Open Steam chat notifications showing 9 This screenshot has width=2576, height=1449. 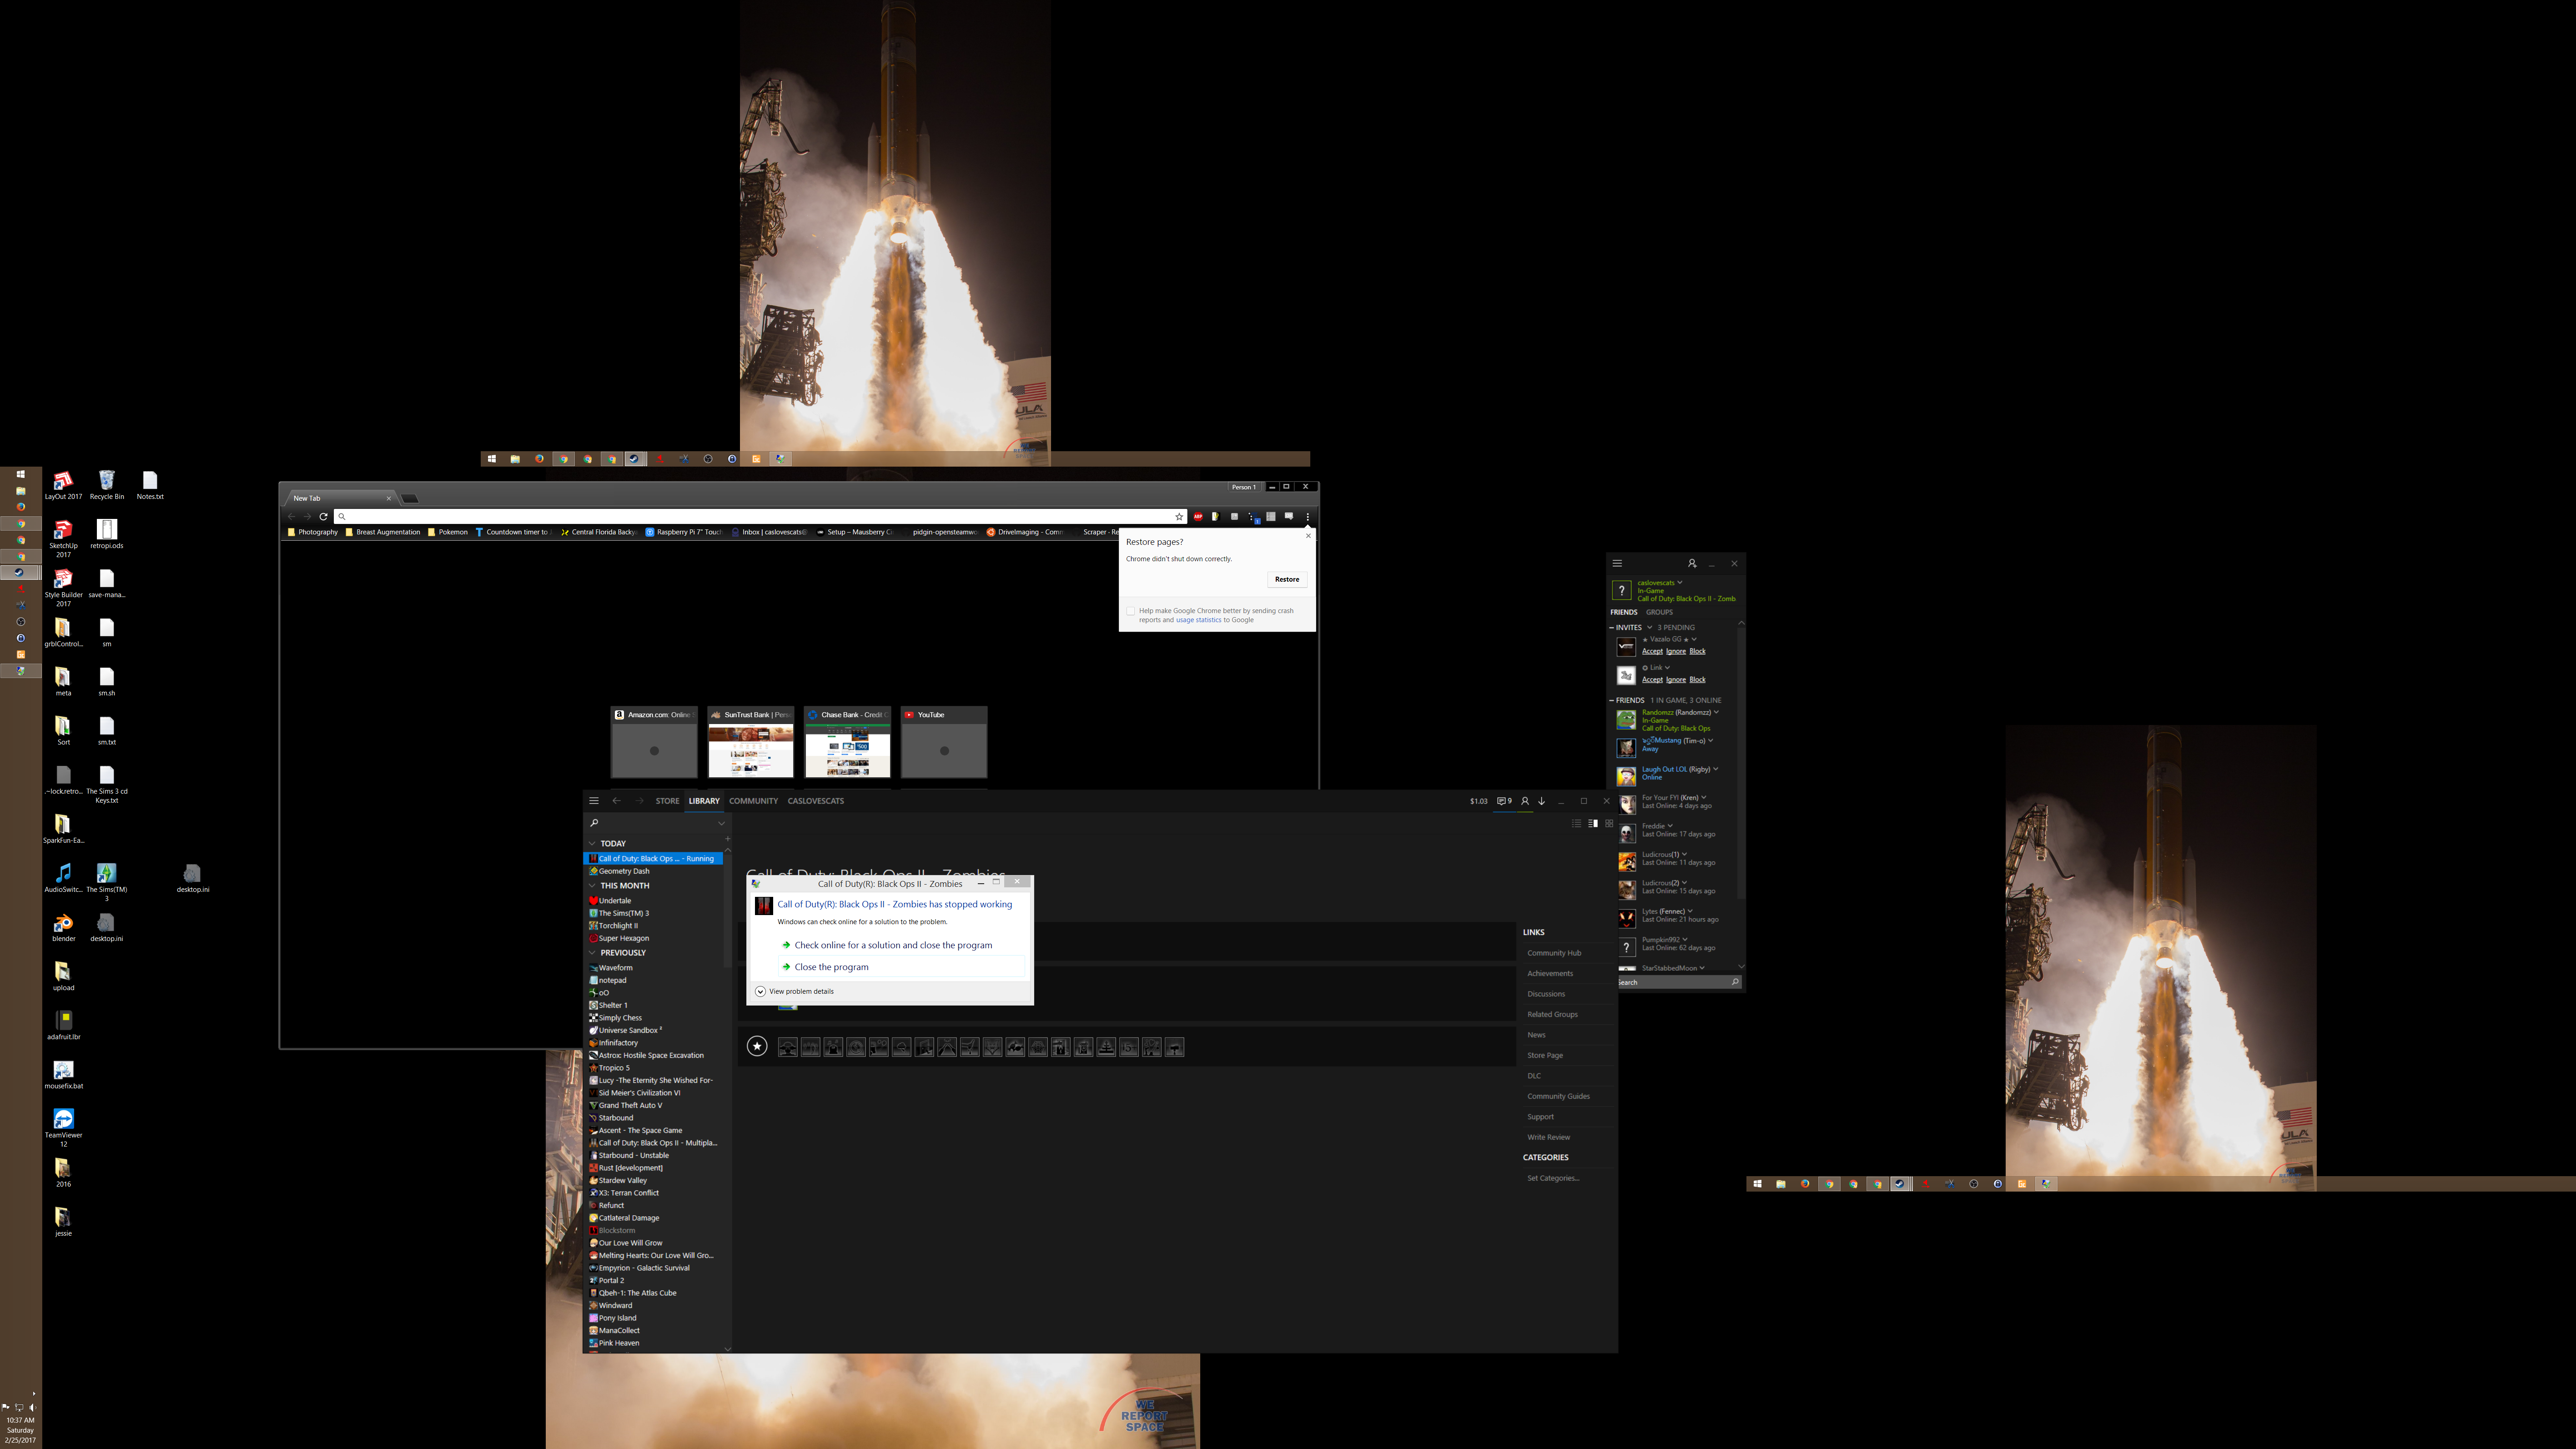(x=1504, y=801)
